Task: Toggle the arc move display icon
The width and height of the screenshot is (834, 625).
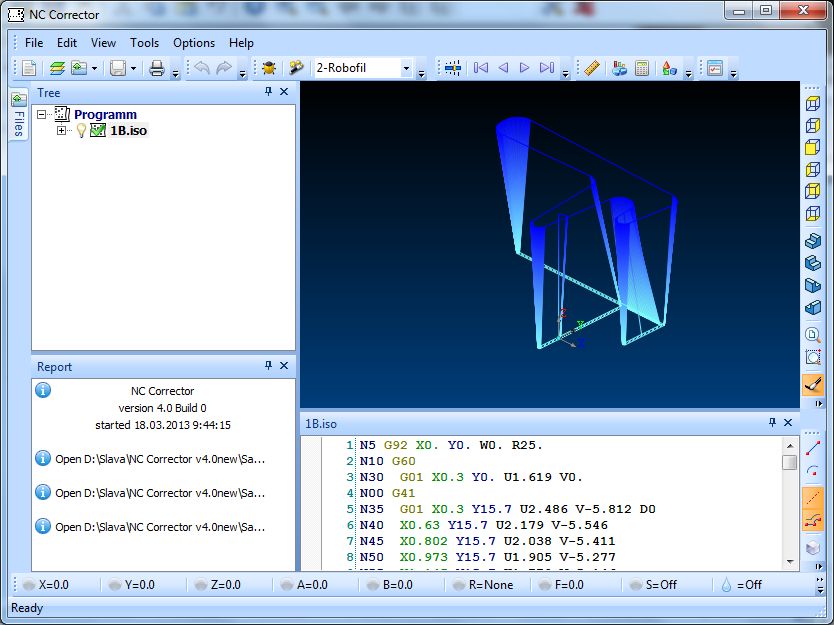Action: coord(812,471)
